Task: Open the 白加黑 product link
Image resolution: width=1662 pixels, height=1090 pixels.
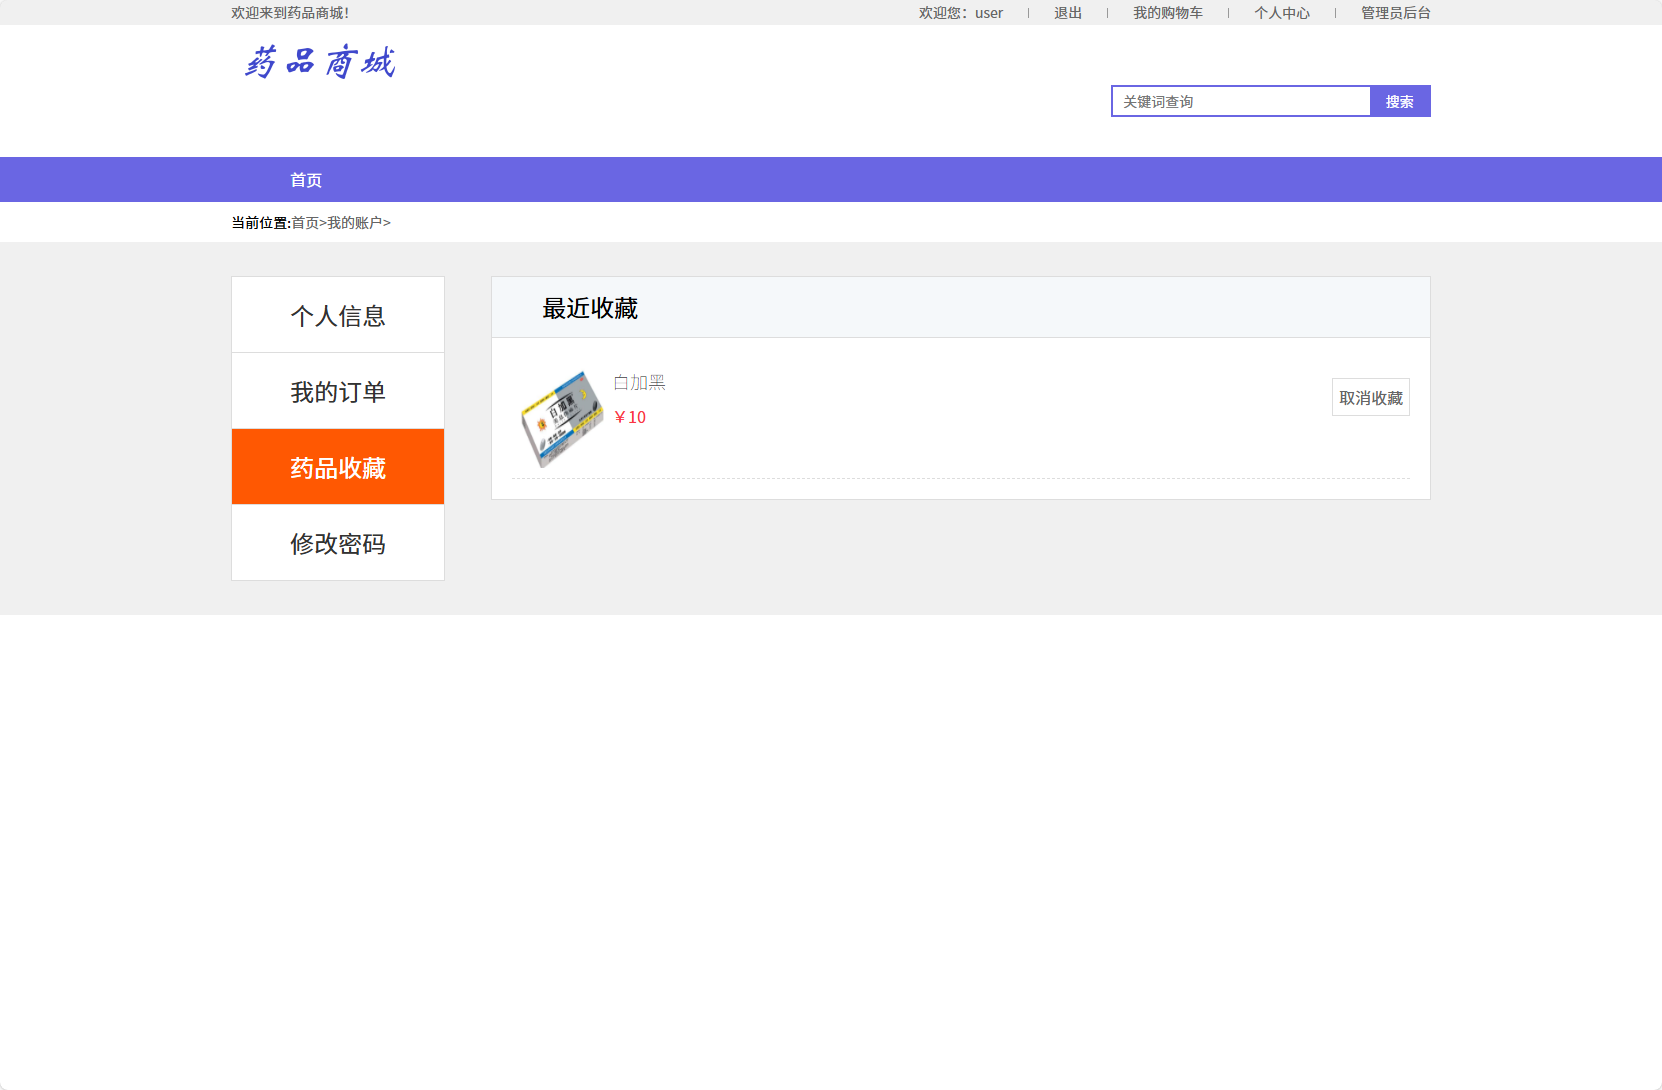Action: point(639,382)
